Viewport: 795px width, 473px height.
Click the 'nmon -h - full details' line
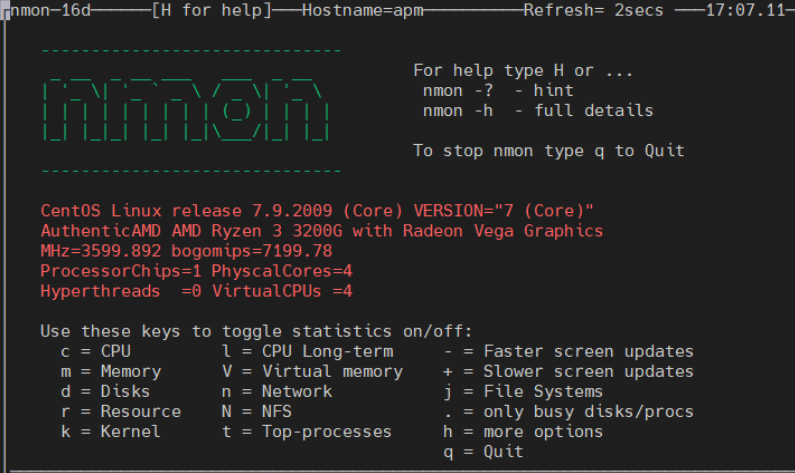point(538,111)
